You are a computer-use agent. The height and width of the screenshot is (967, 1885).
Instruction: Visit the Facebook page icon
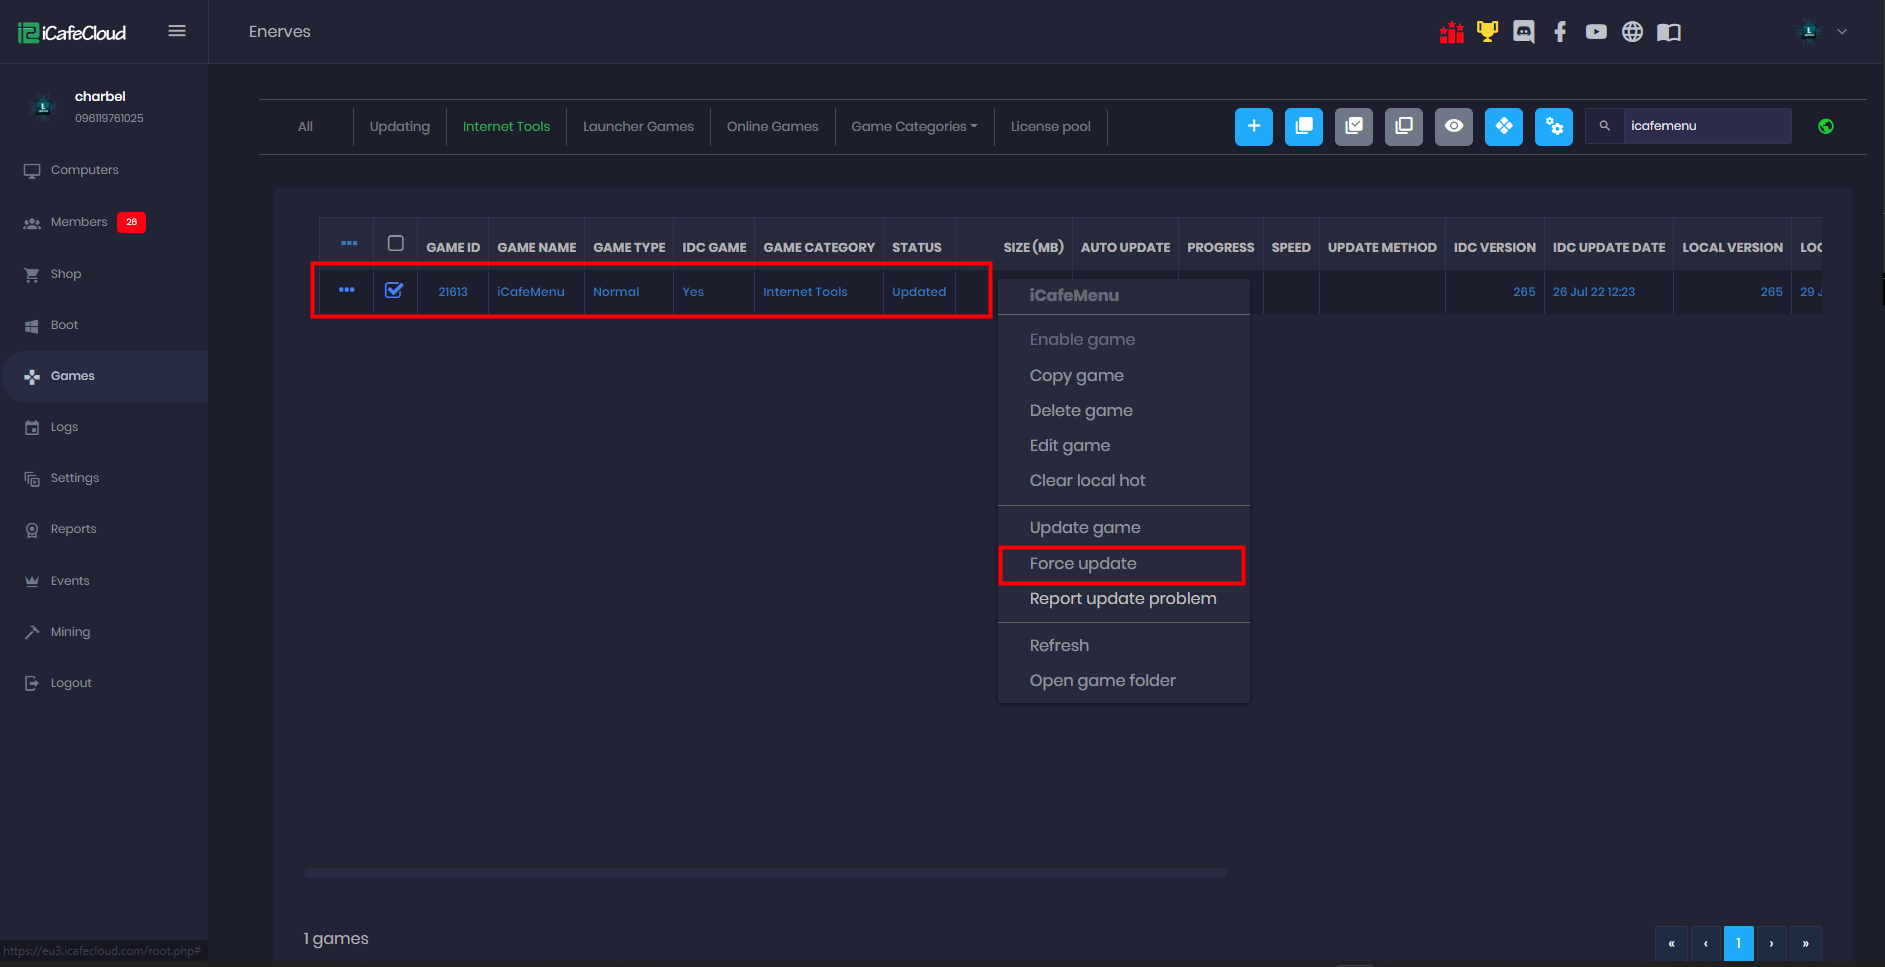coord(1560,32)
